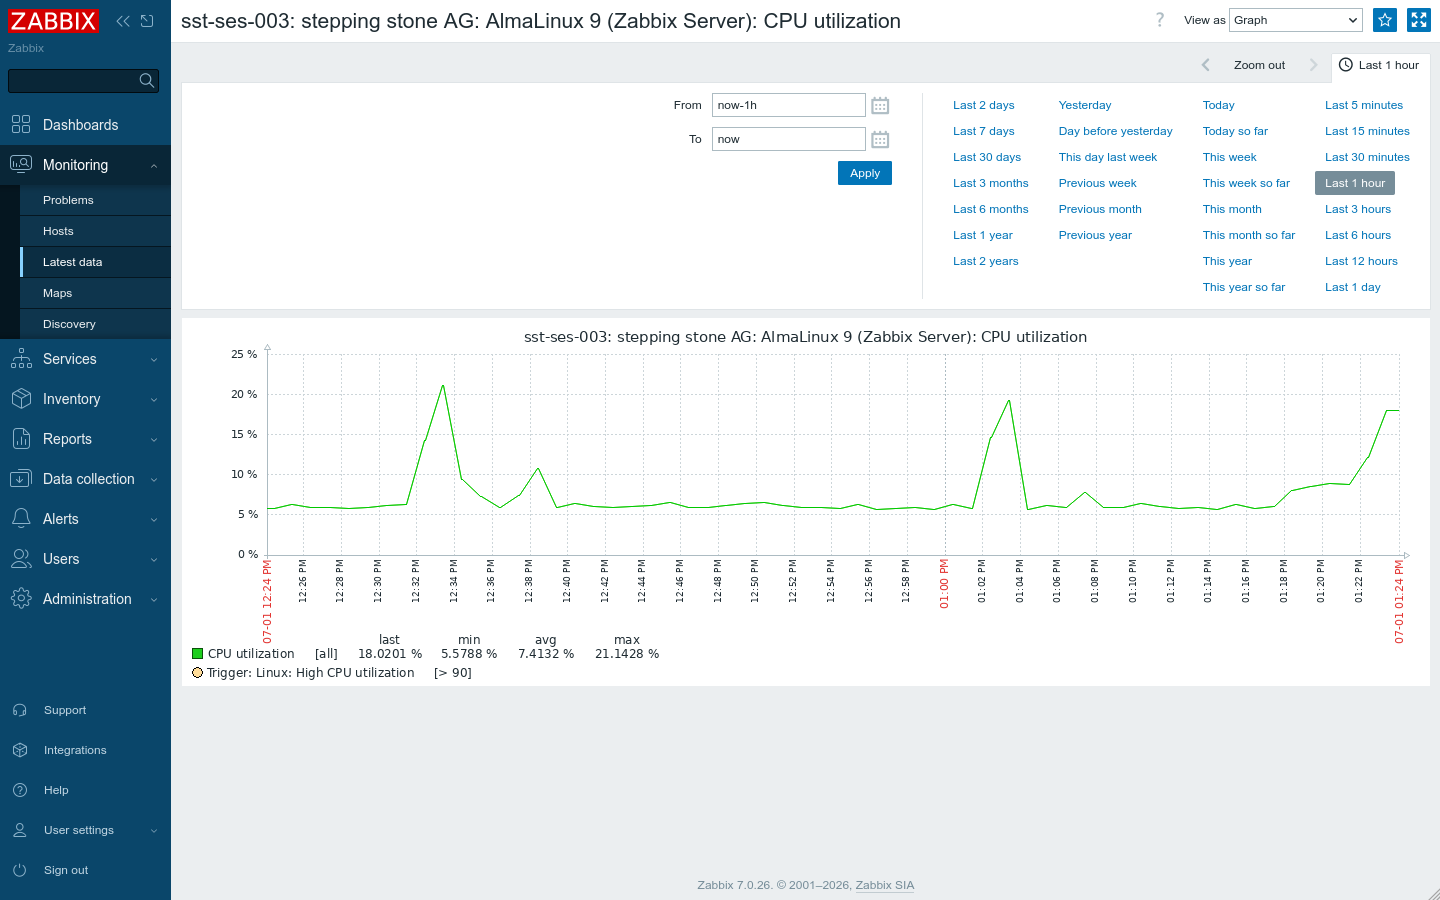Click the Sign out power icon
Viewport: 1440px width, 900px height.
pyautogui.click(x=20, y=870)
